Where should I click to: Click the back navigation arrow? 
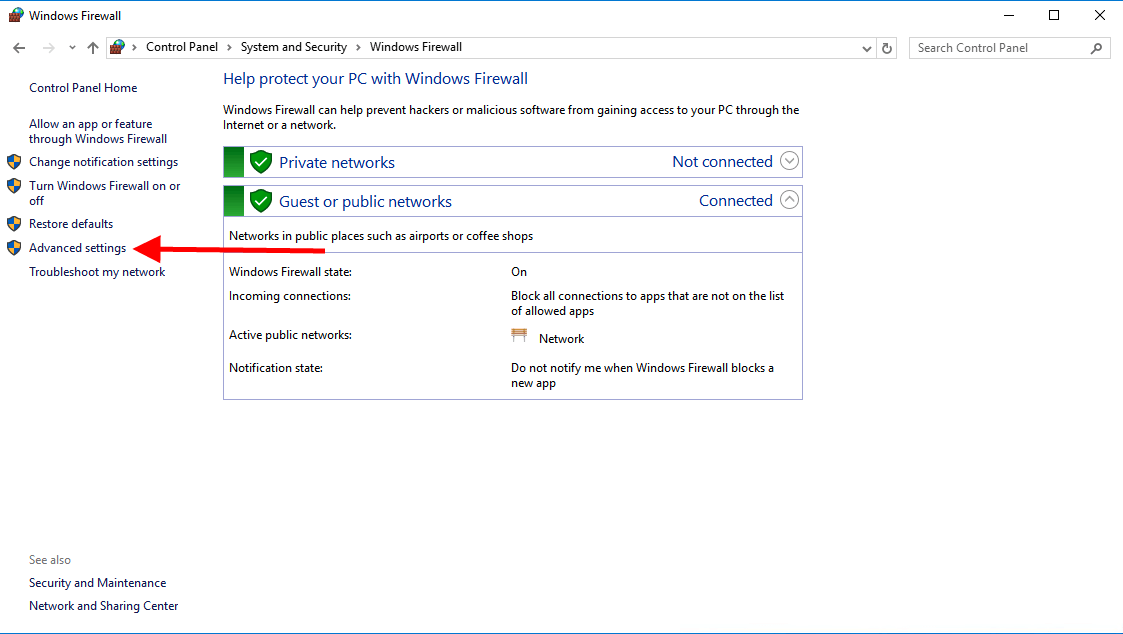tap(19, 48)
